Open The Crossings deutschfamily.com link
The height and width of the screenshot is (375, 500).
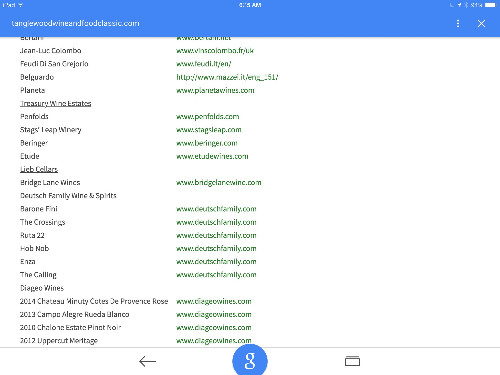[216, 222]
